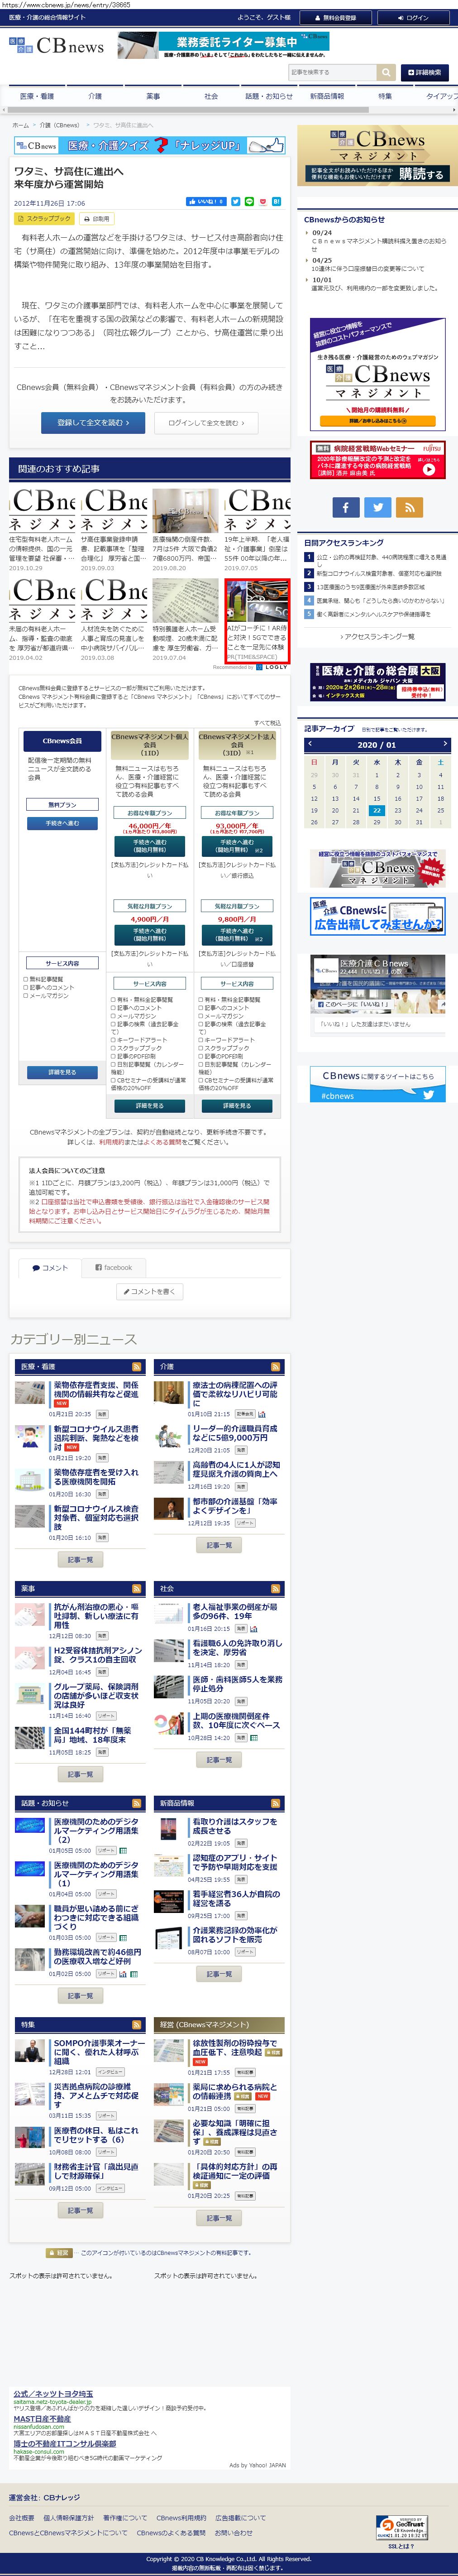Share article via the Twitter icon
This screenshot has width=458, height=2576.
[236, 202]
